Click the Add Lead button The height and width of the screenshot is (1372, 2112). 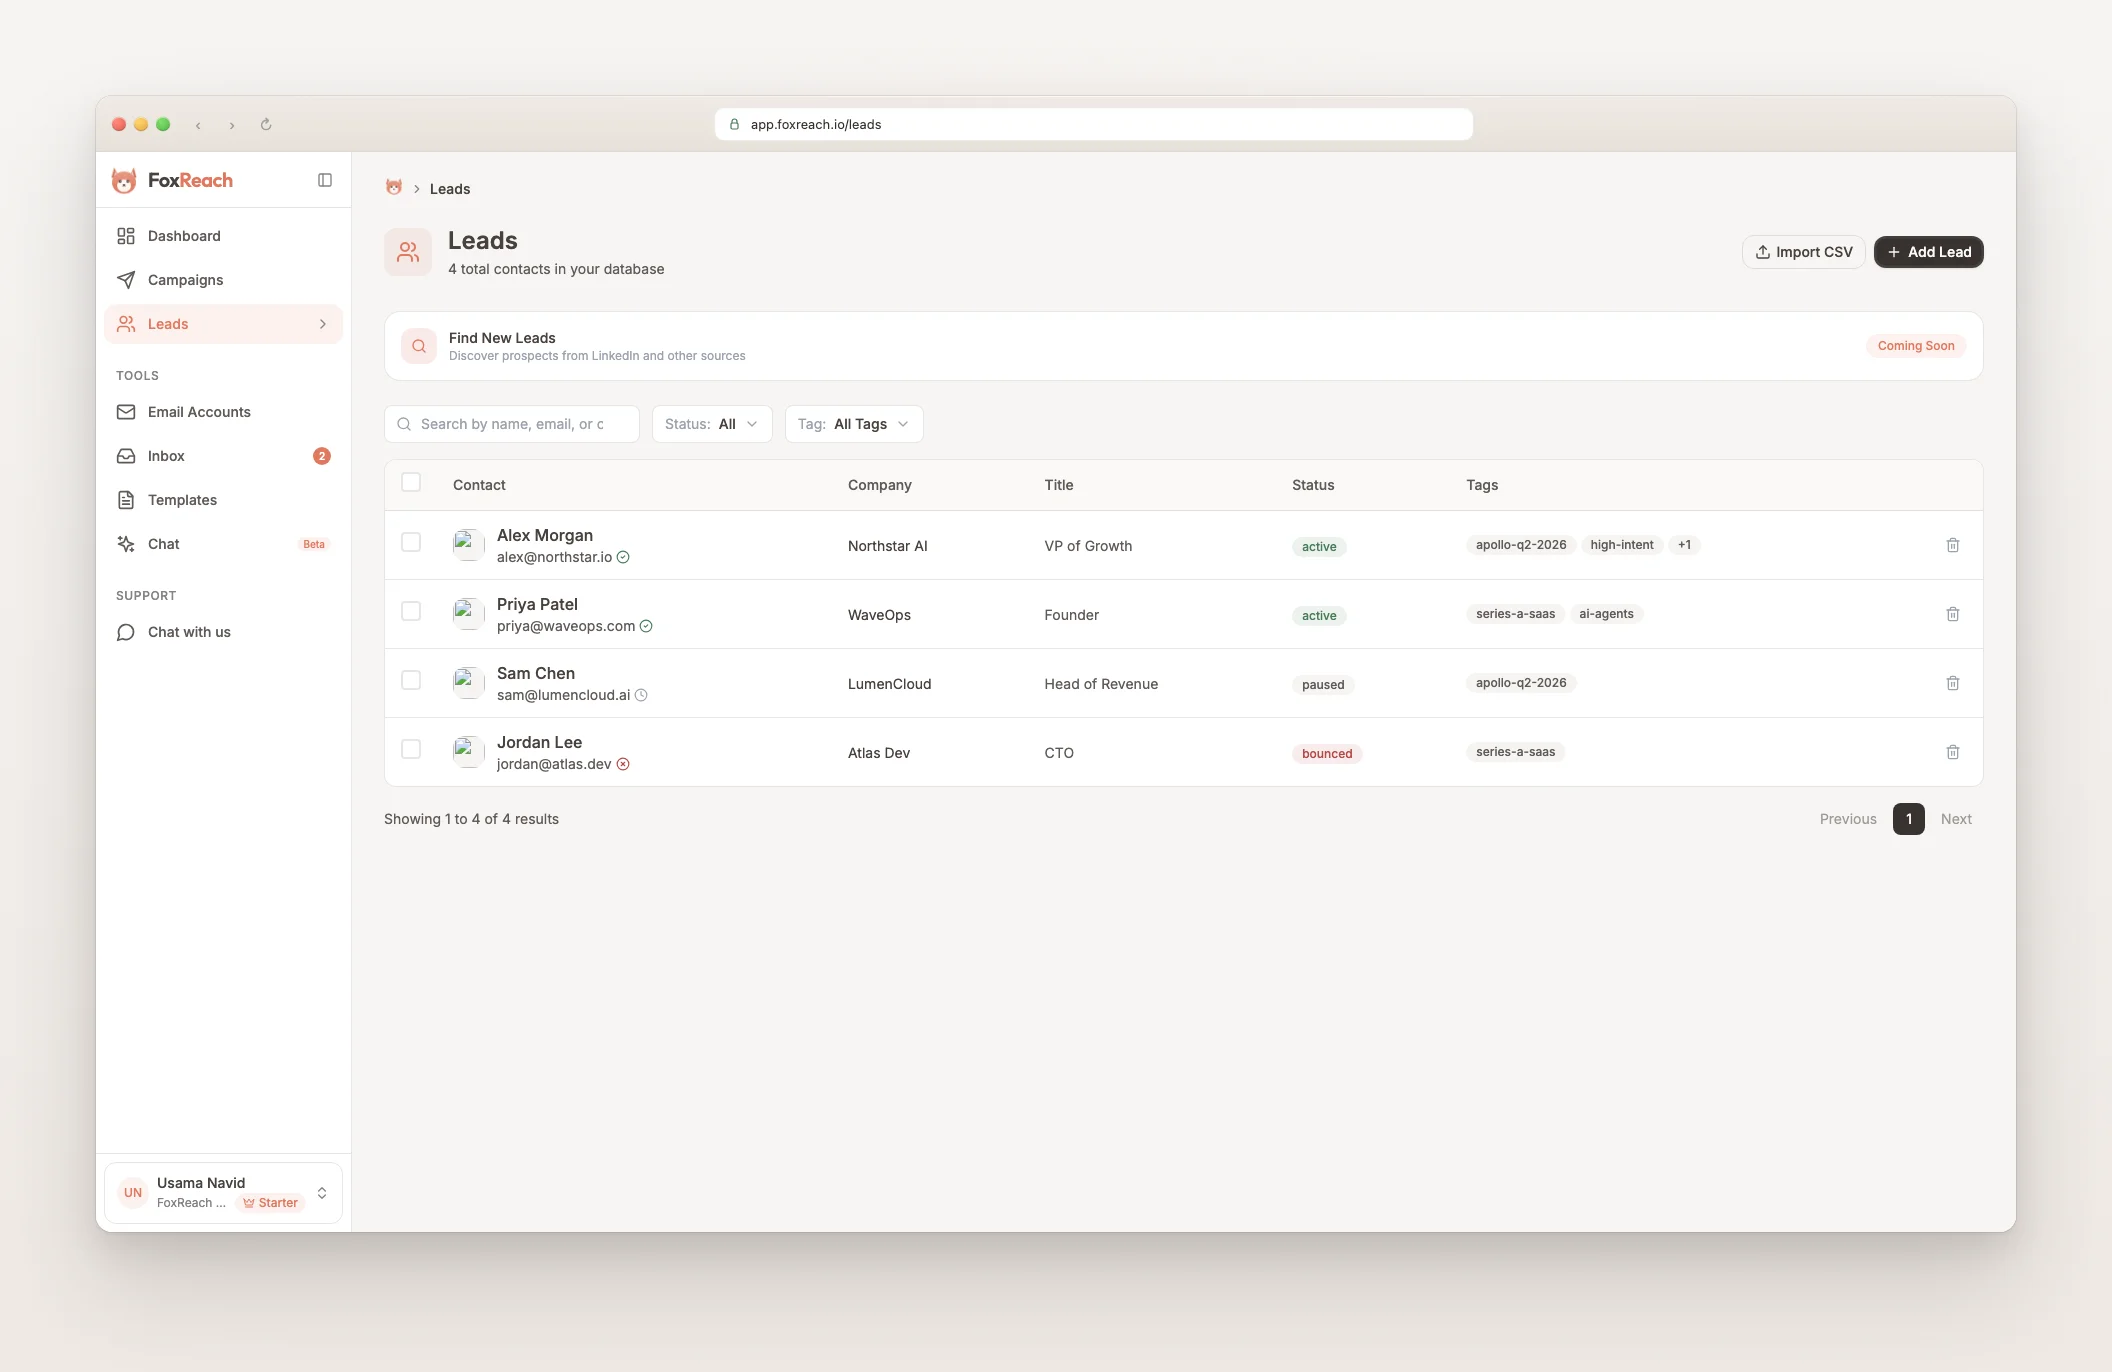coord(1928,252)
